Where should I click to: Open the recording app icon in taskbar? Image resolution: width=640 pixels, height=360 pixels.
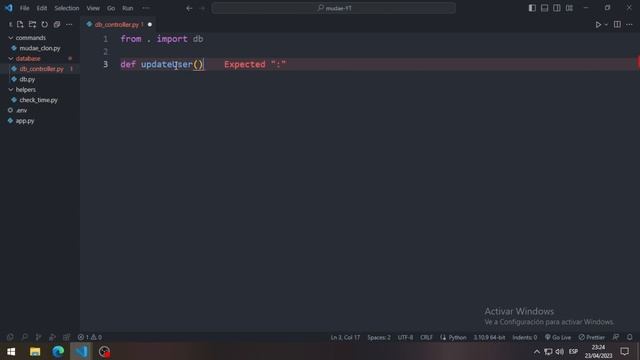104,351
